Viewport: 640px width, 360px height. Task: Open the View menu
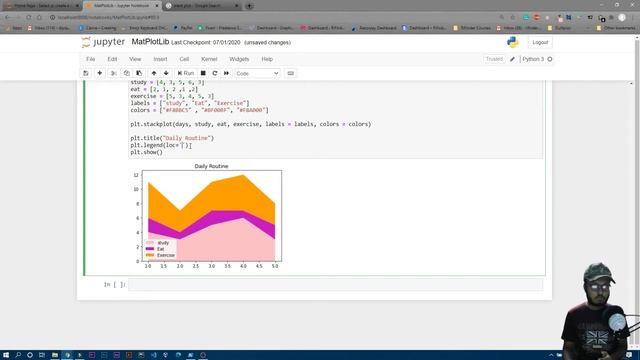coord(135,59)
